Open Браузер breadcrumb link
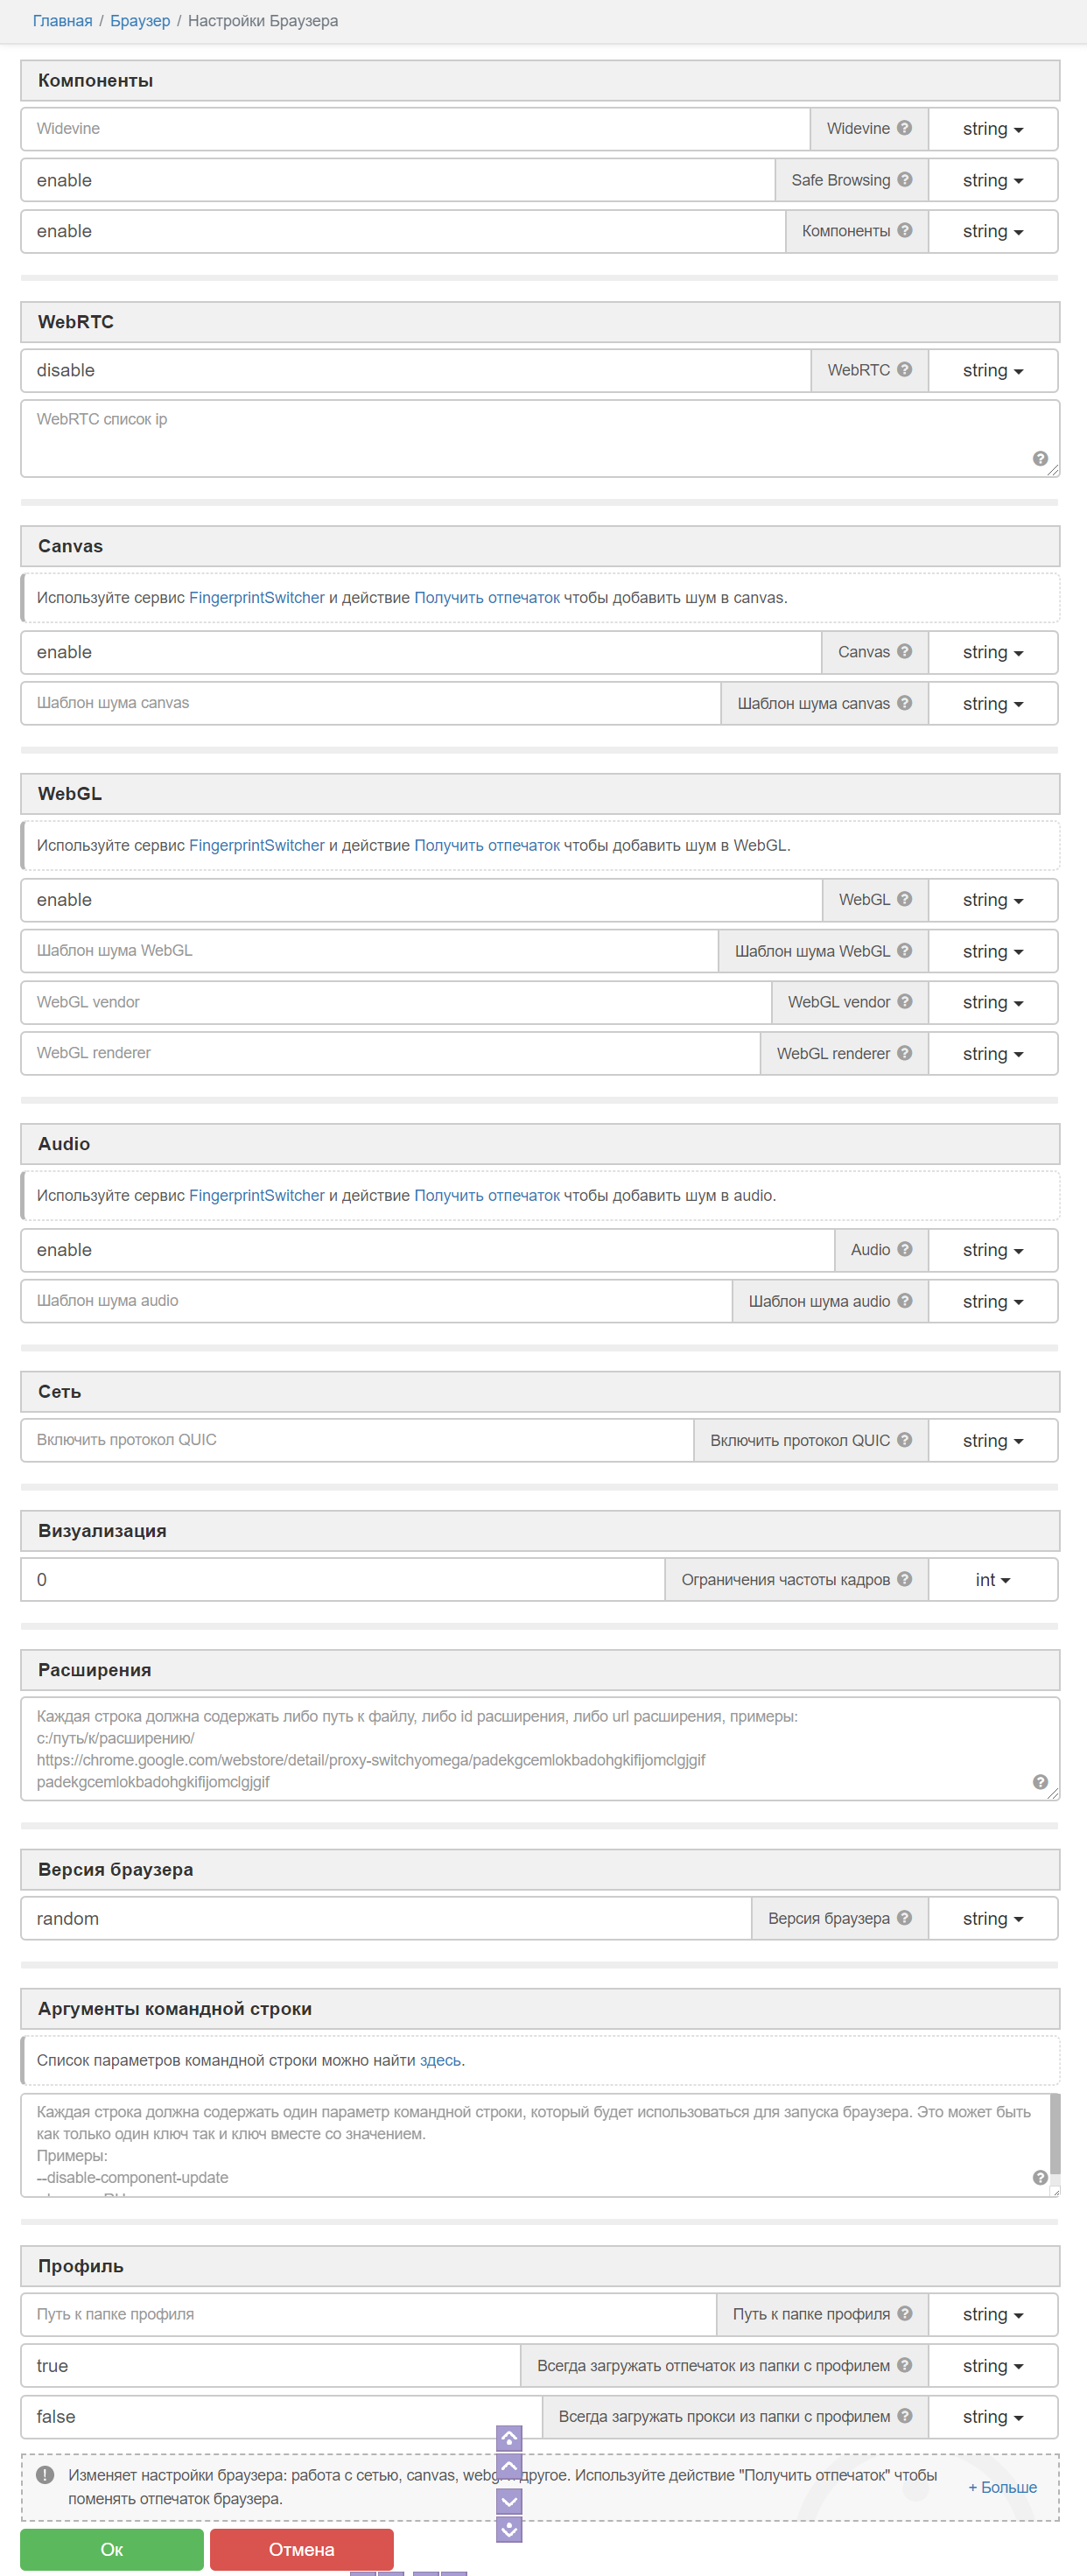This screenshot has height=2576, width=1087. [x=140, y=21]
